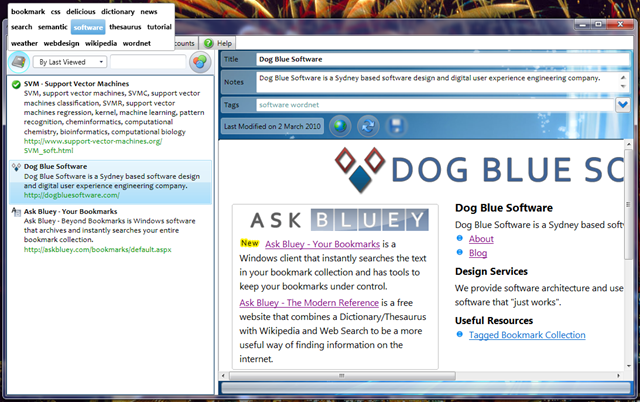This screenshot has width=640, height=402.
Task: Select the delicious tag
Action: click(81, 12)
